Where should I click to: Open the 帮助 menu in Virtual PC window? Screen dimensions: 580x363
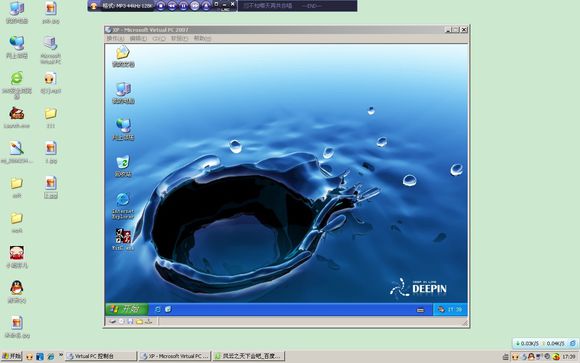(202, 38)
